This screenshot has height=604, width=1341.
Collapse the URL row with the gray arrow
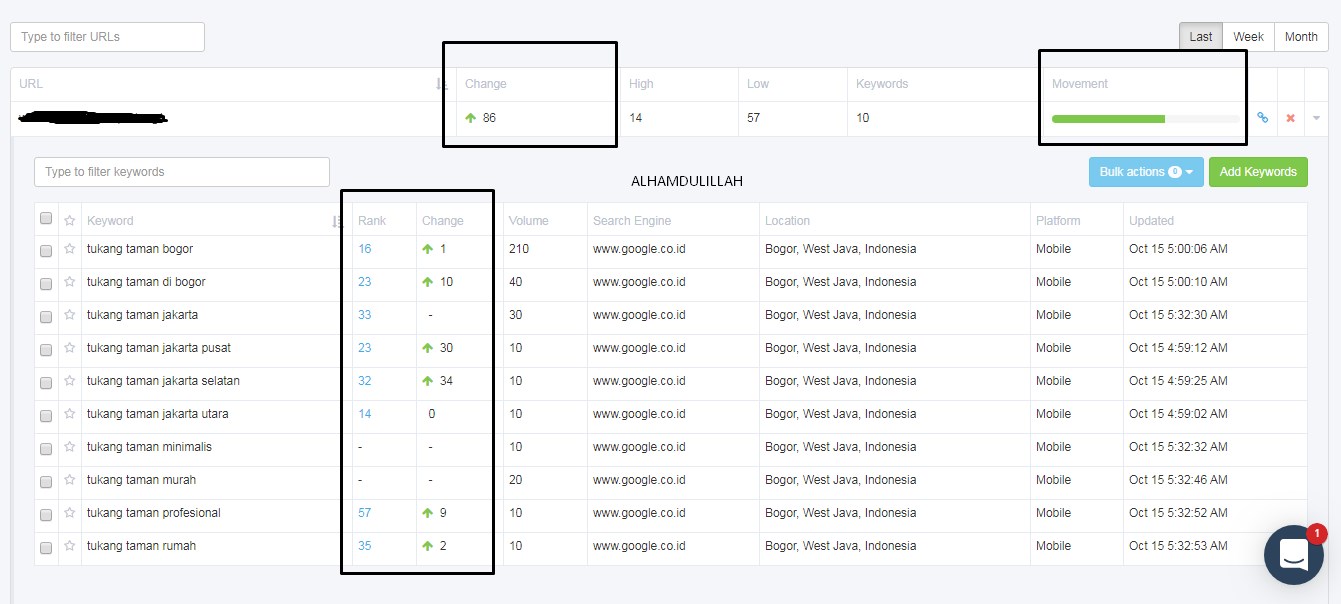(1316, 118)
